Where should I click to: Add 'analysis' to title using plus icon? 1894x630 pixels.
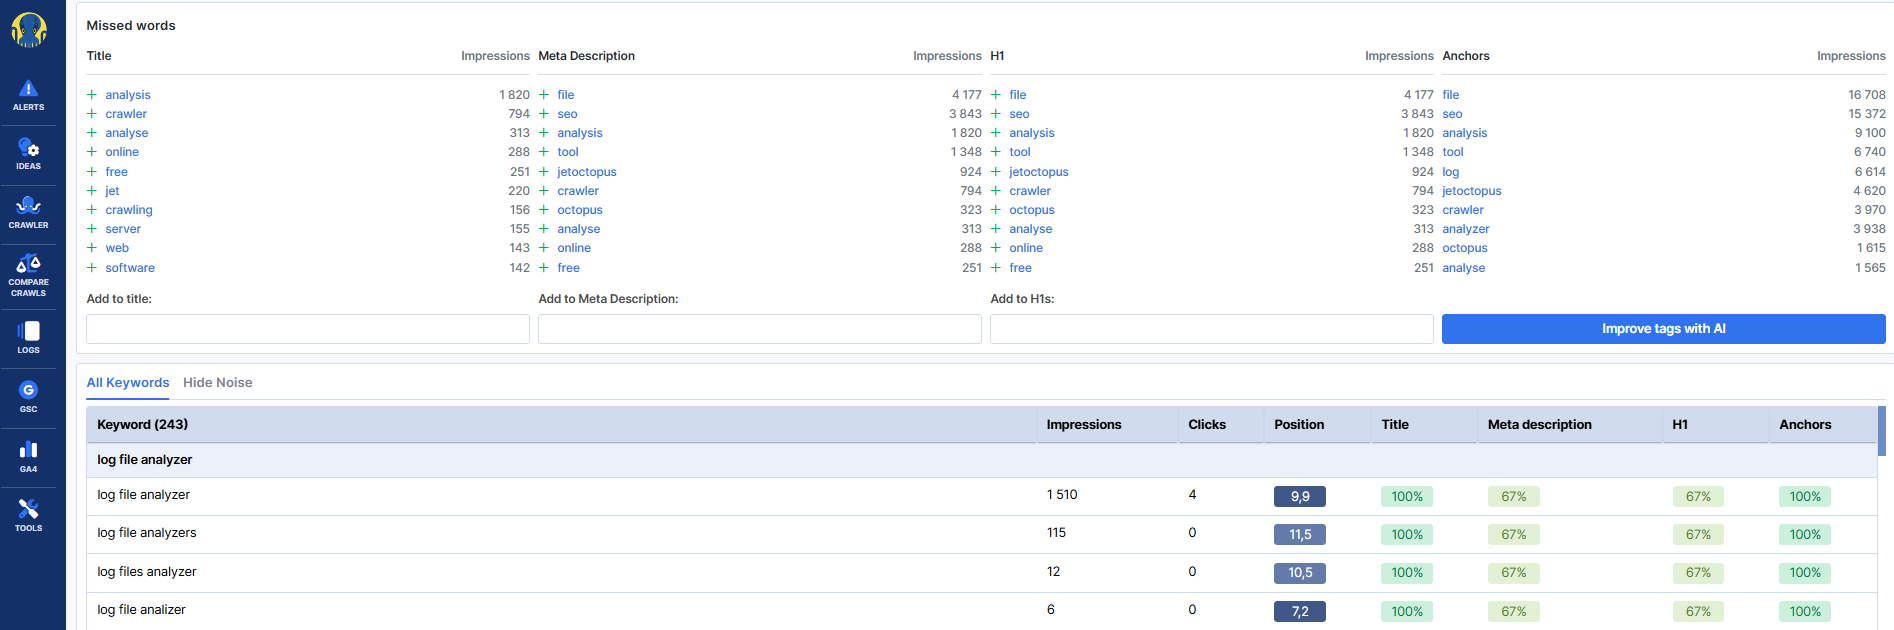[92, 95]
